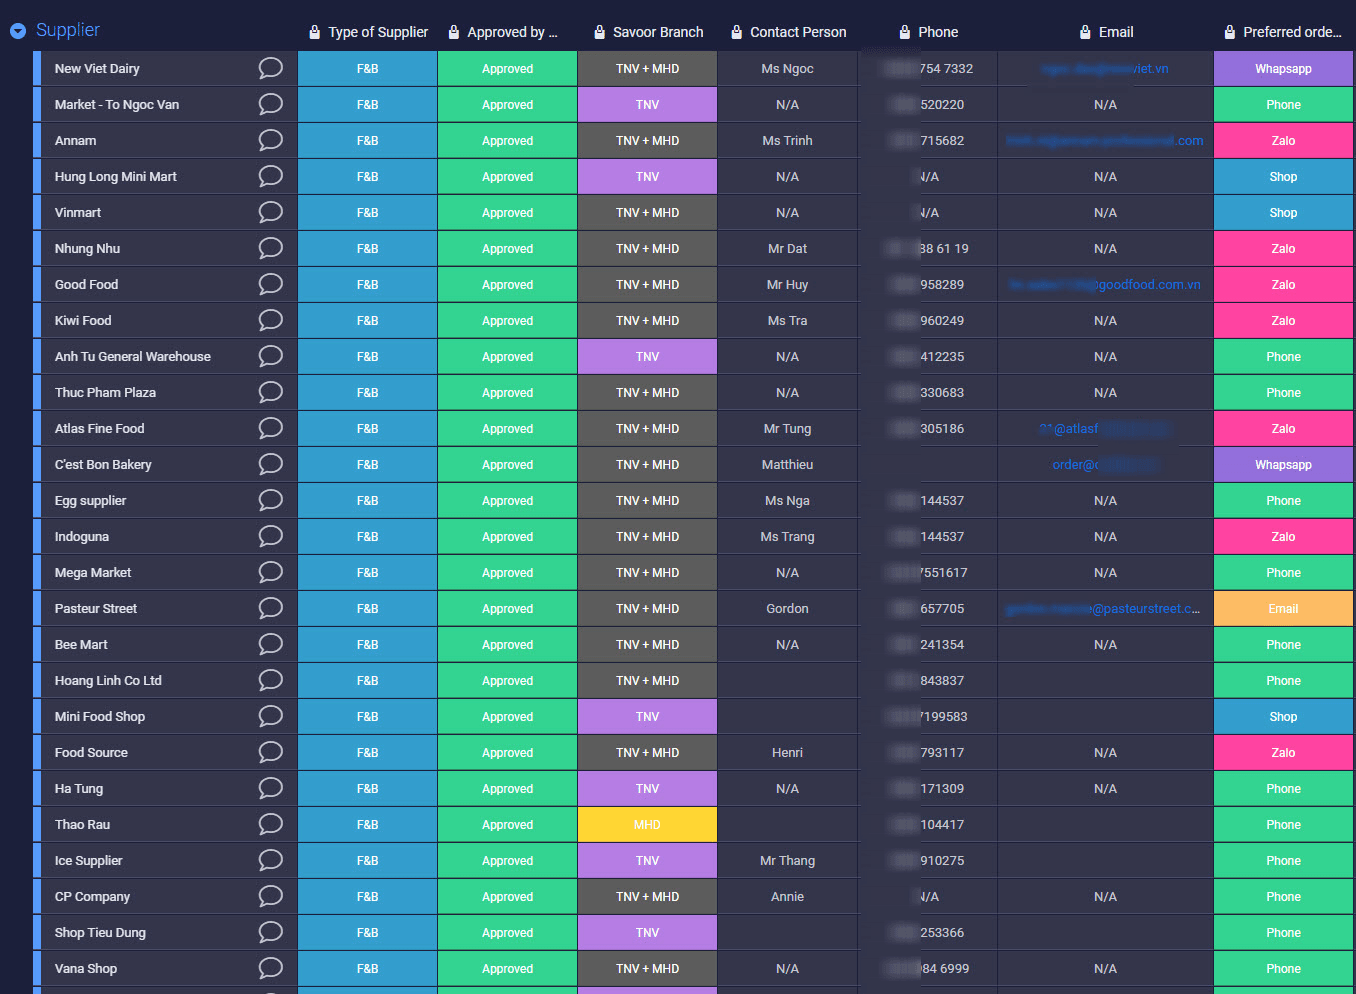Open conversation for Hoang Linh Co Ltd
The height and width of the screenshot is (994, 1356).
271,680
